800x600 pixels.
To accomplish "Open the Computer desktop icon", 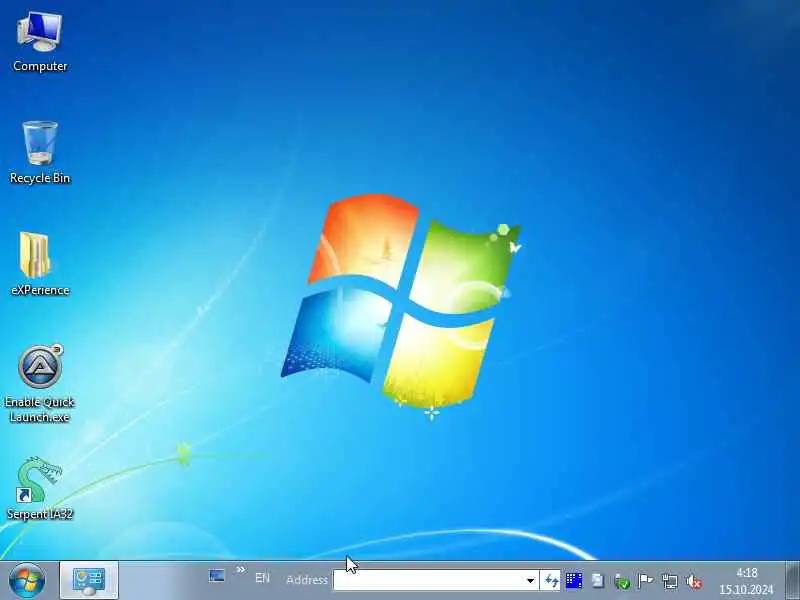I will (x=40, y=42).
